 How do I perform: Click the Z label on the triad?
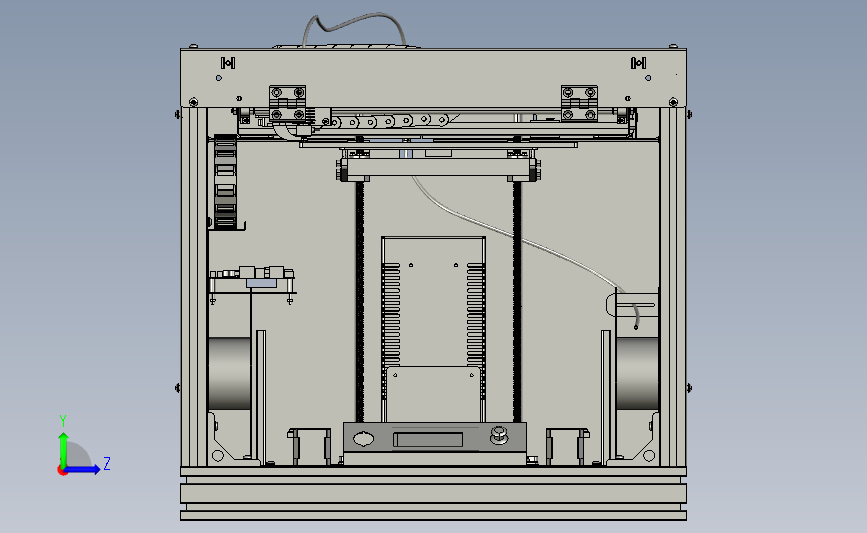coord(107,463)
